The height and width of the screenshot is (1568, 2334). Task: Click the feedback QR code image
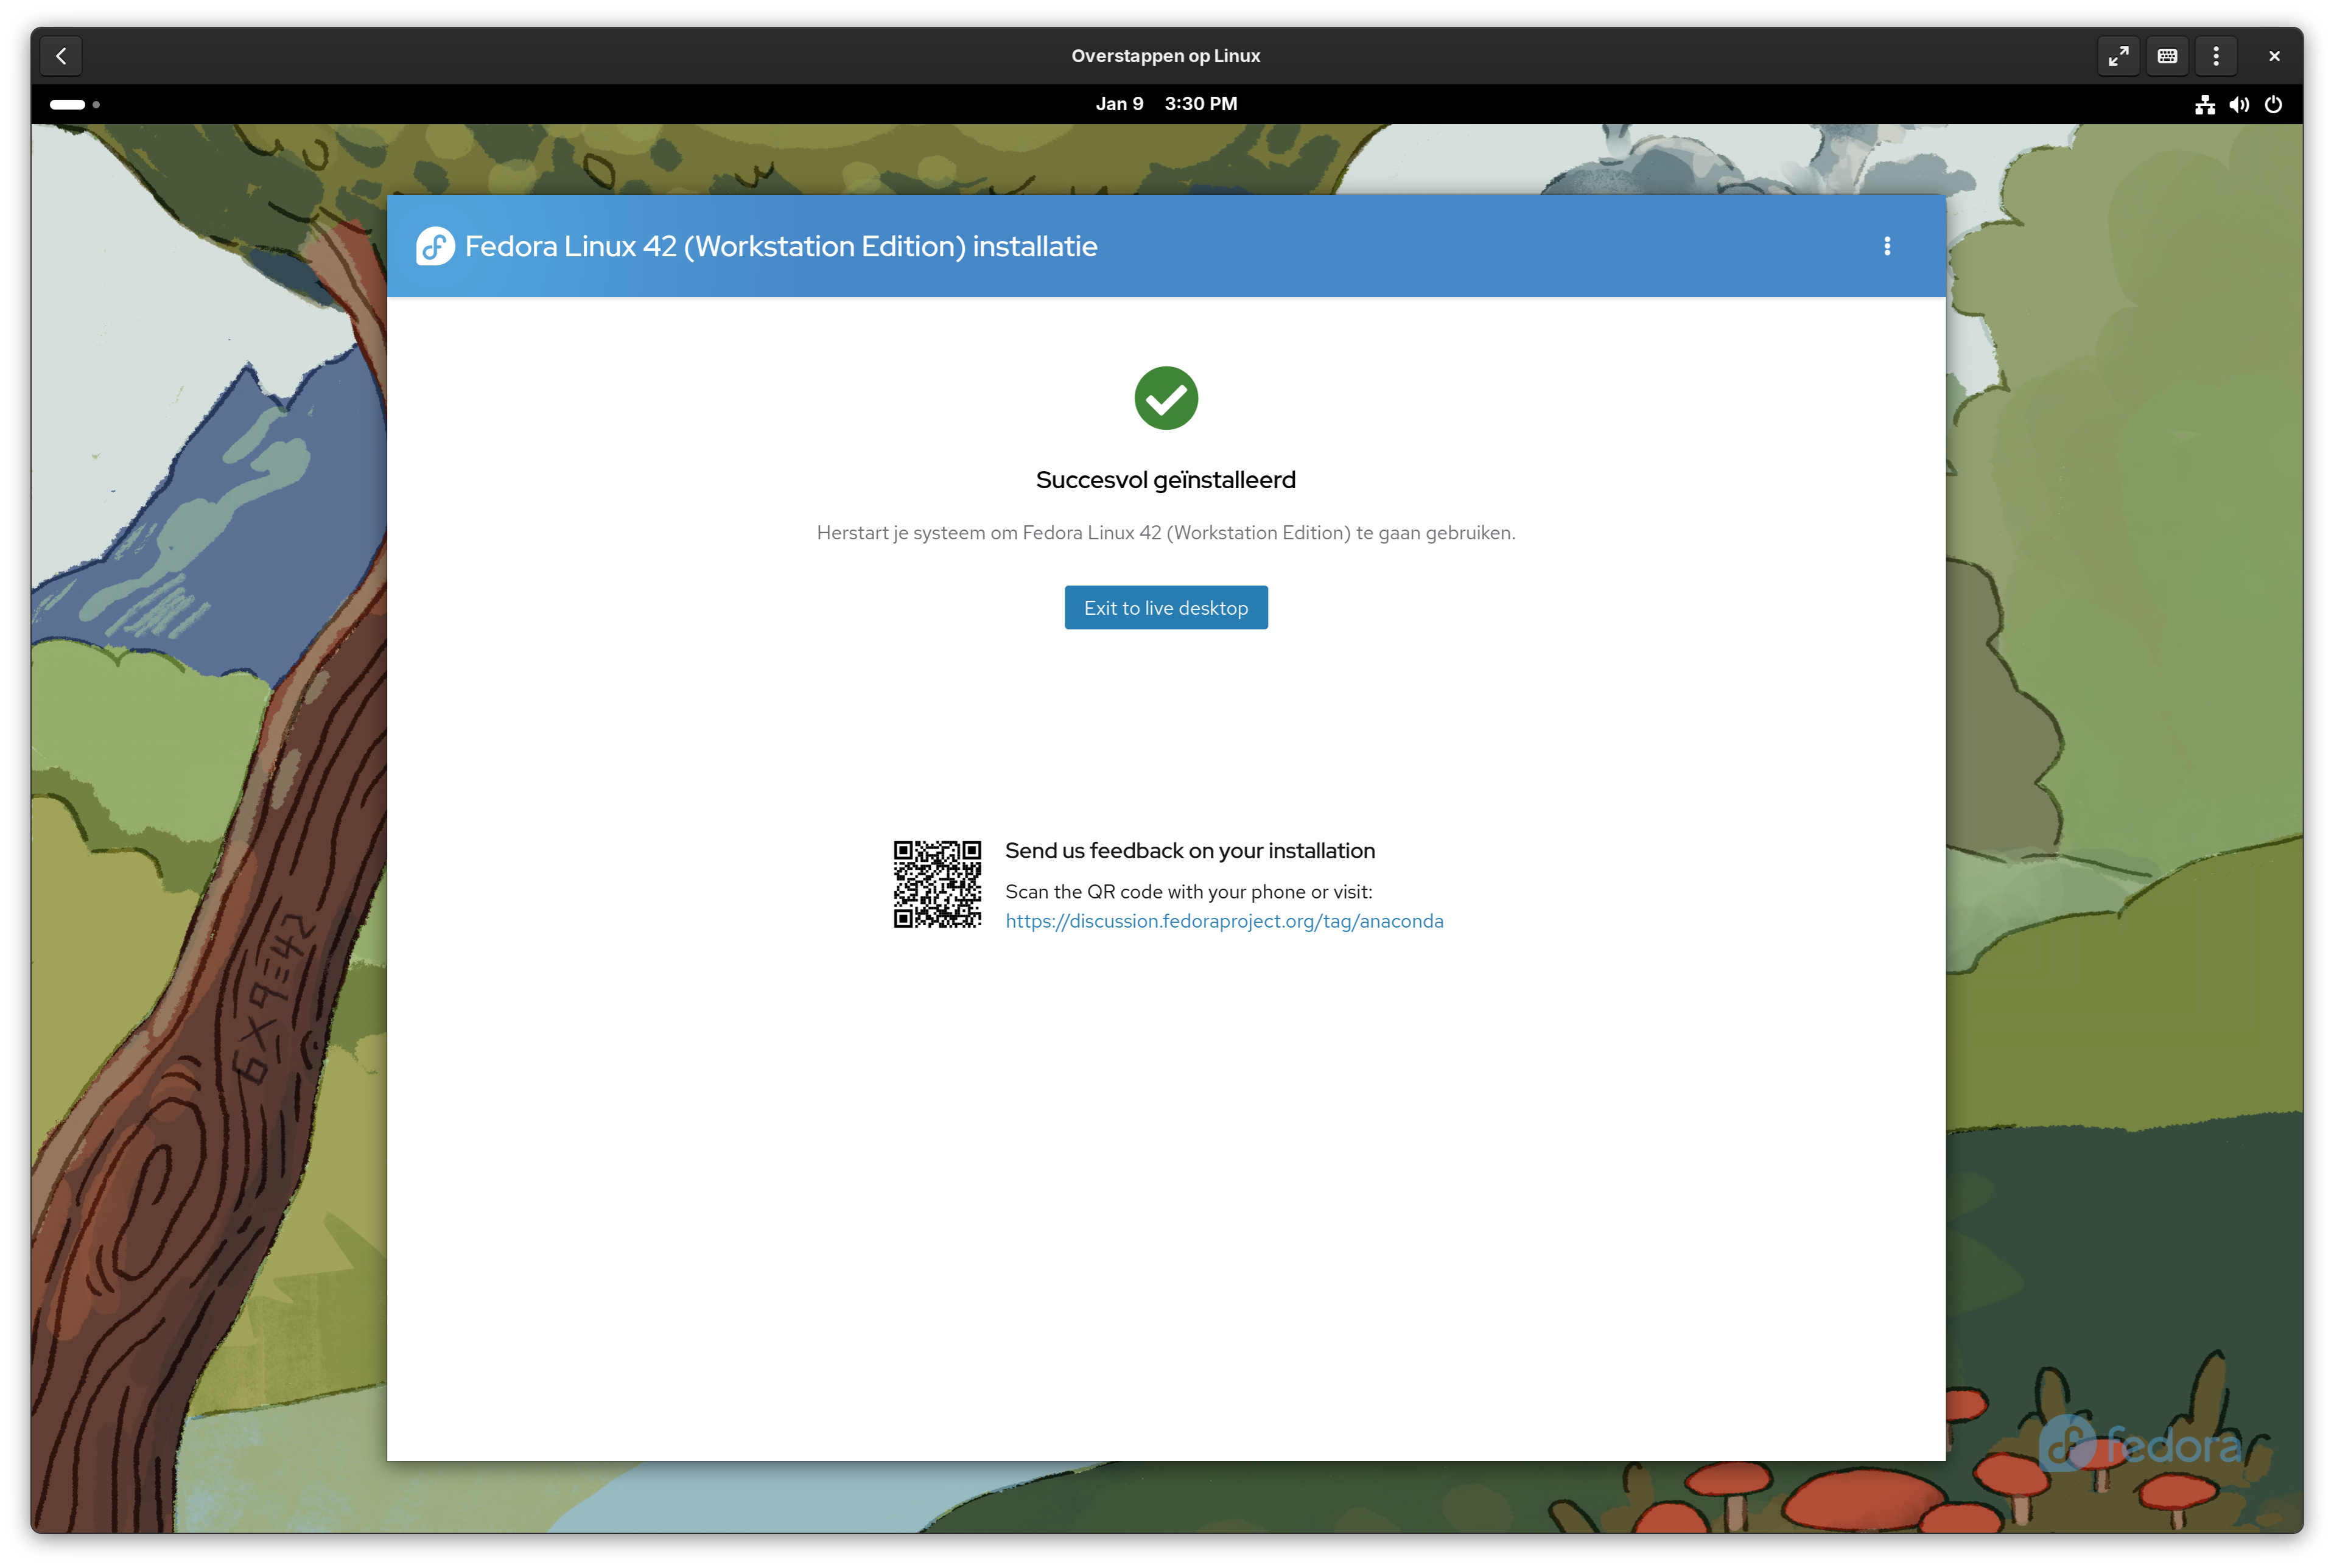coord(937,885)
